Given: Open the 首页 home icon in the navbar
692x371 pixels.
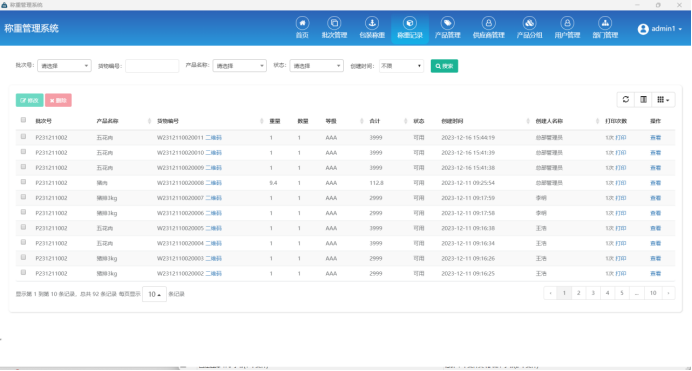Looking at the screenshot, I should (302, 23).
